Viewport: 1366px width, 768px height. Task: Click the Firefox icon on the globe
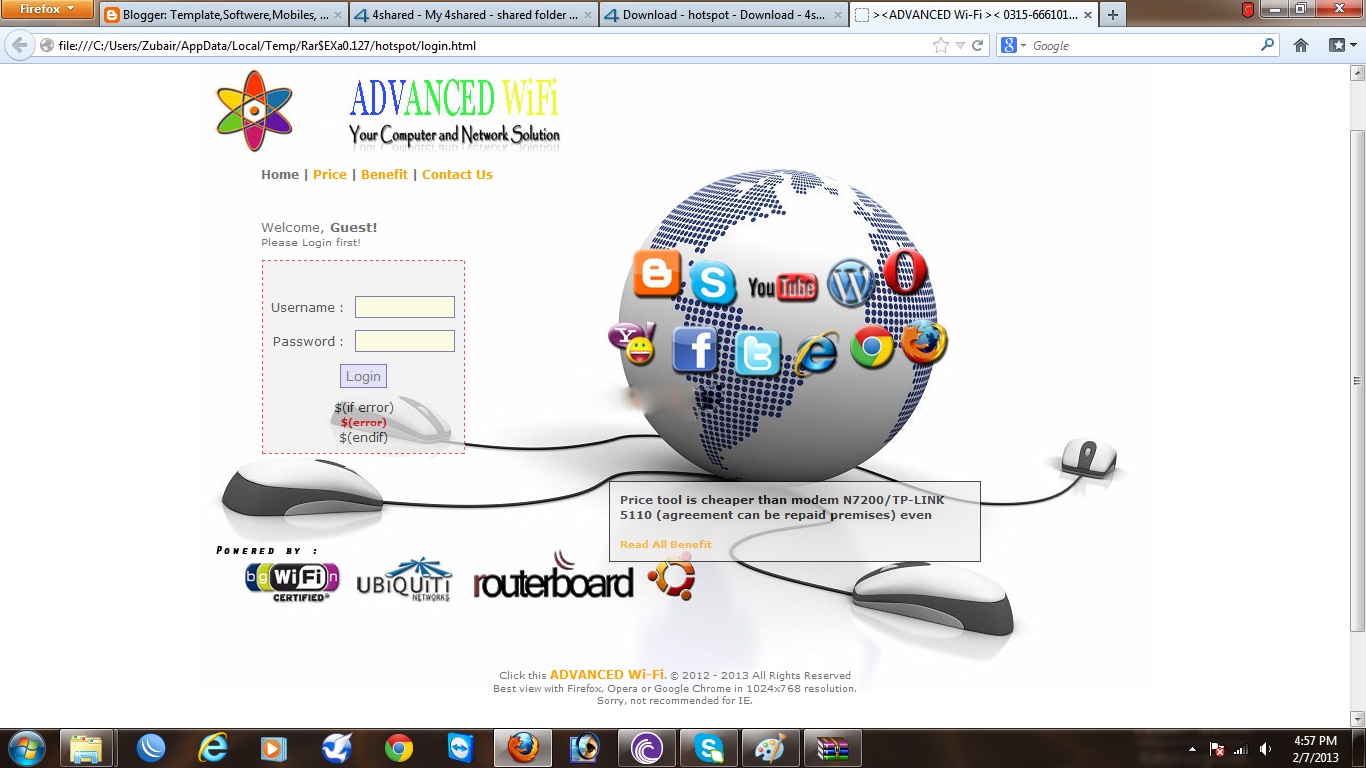point(924,343)
